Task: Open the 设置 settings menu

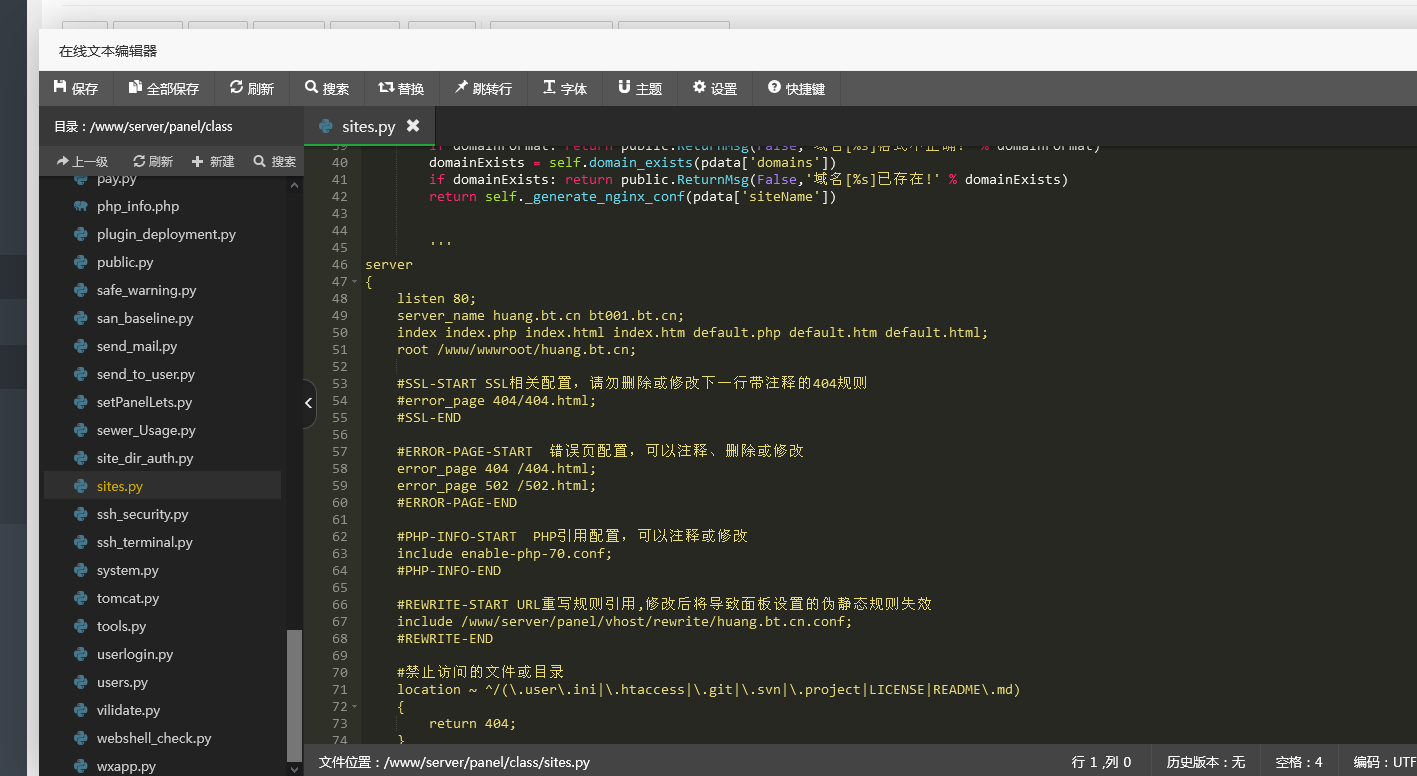Action: (715, 88)
